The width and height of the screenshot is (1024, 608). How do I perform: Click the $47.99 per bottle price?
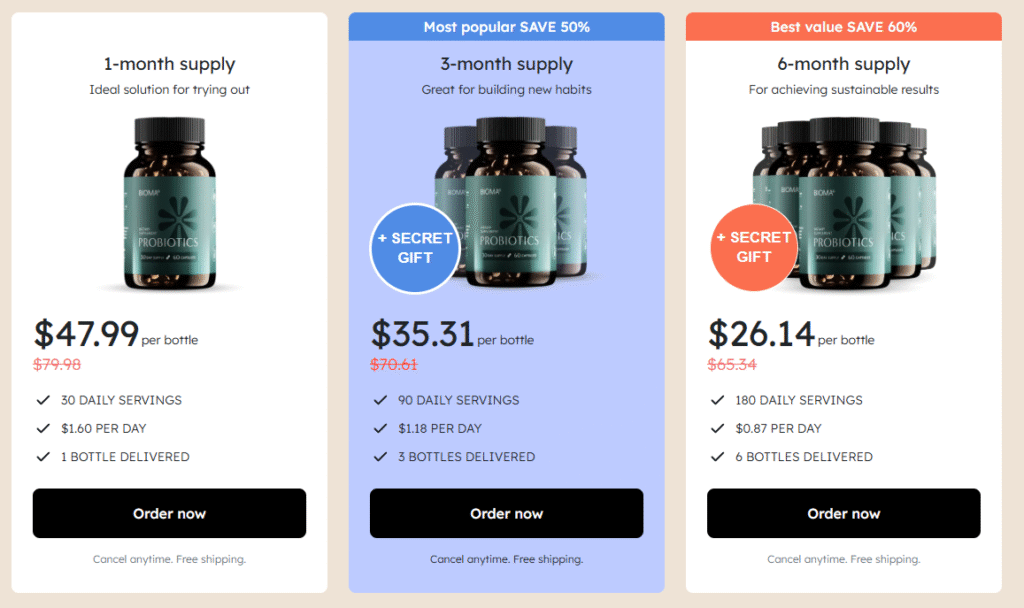pos(116,334)
